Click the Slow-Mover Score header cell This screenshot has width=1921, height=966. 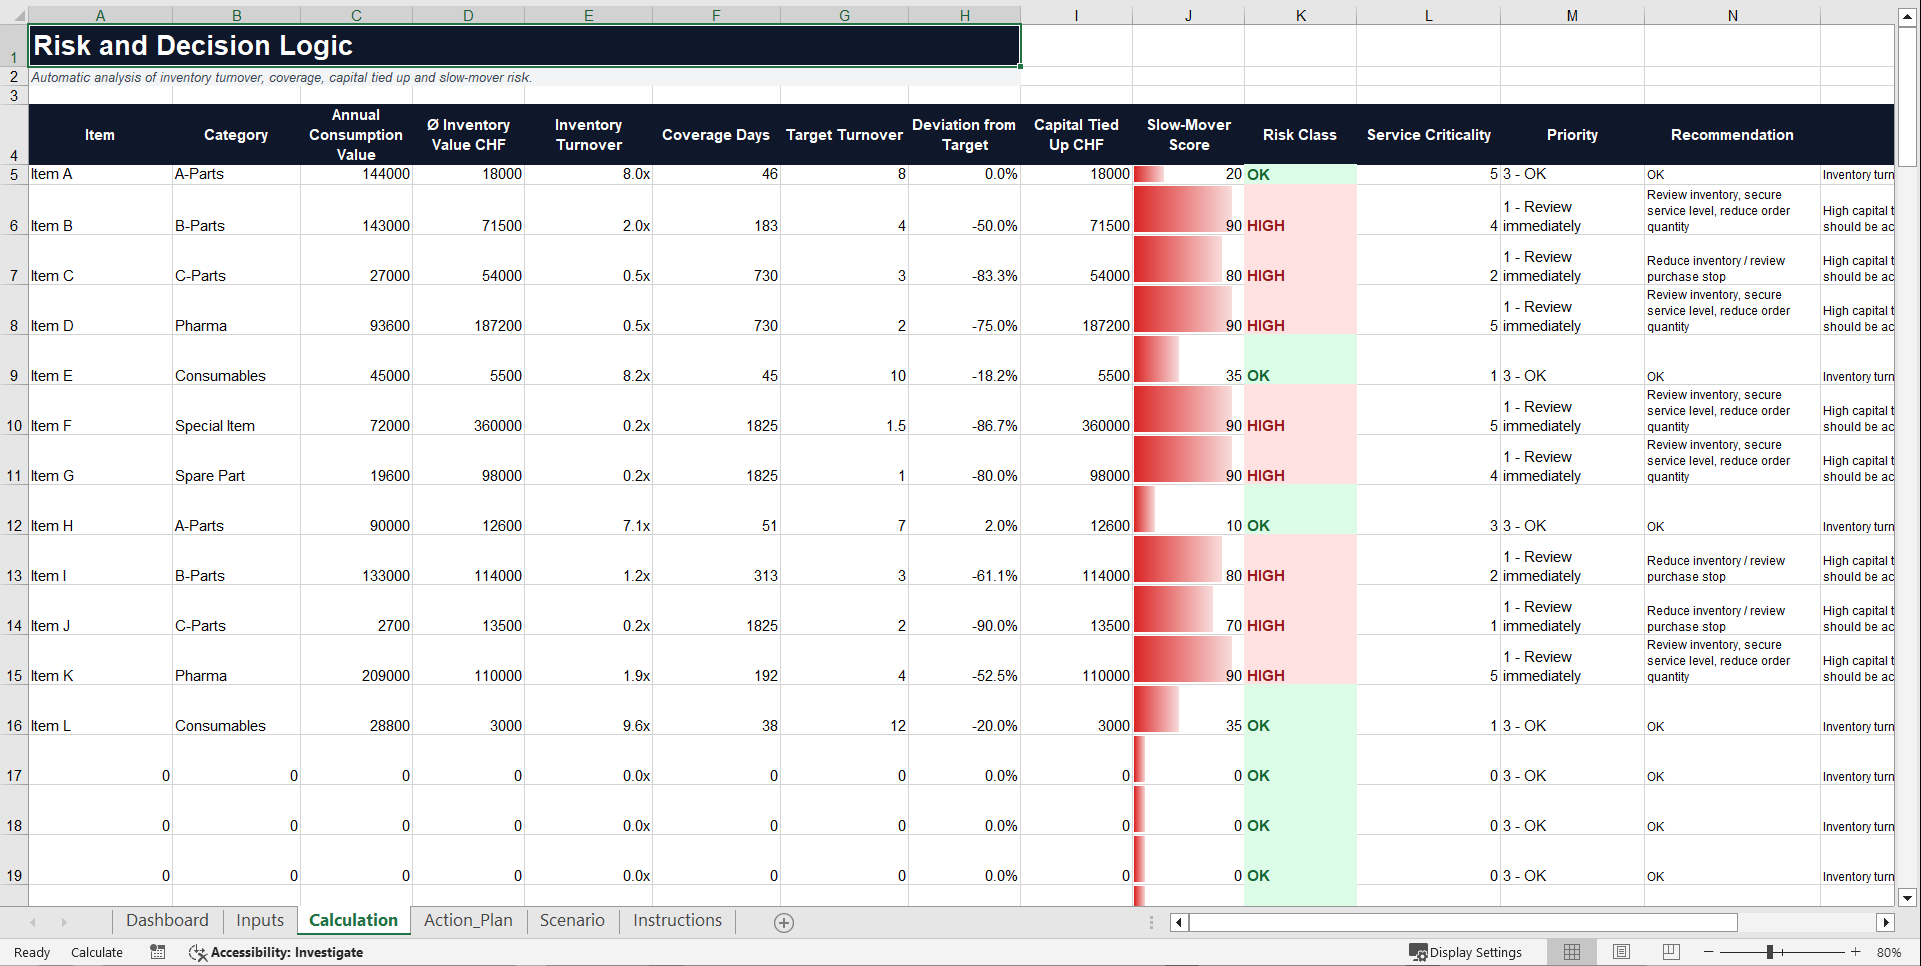tap(1188, 135)
